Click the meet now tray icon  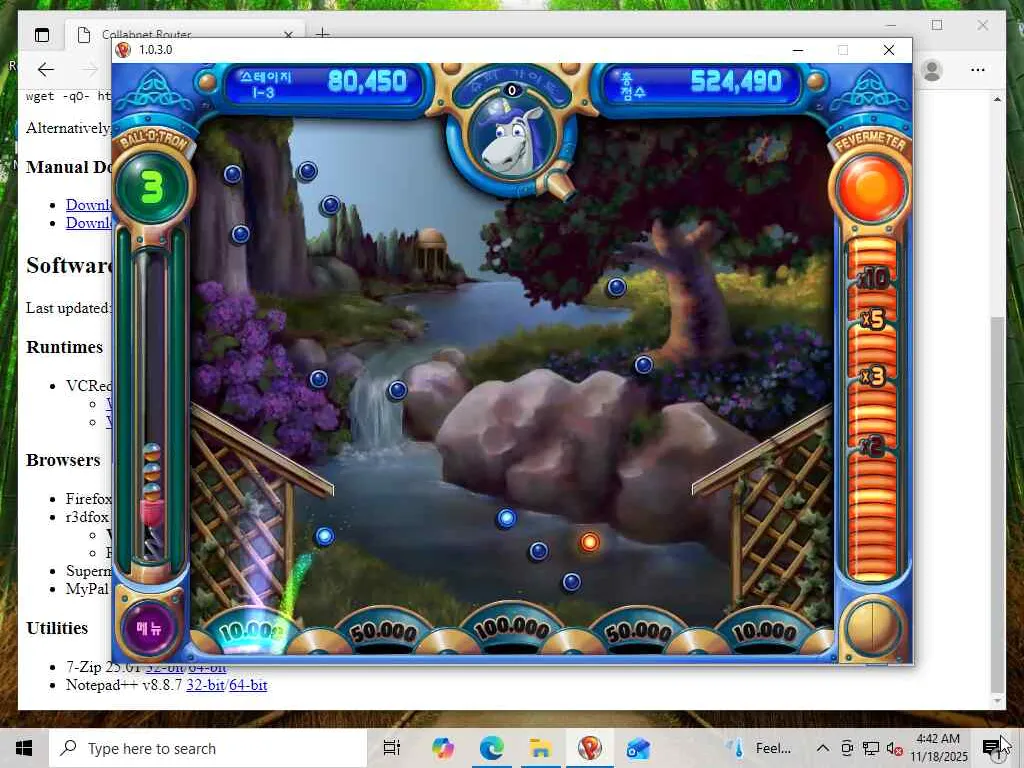coord(847,748)
